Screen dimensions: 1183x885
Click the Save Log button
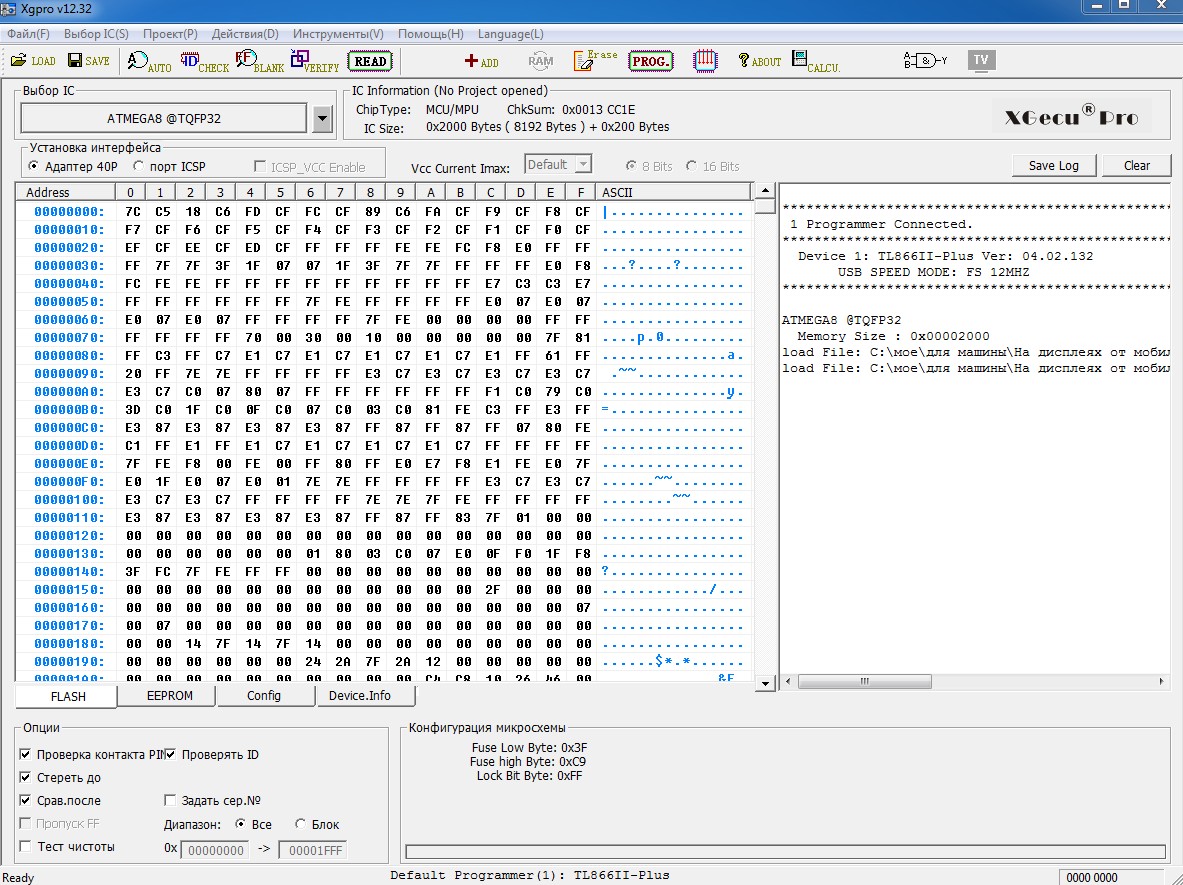tap(1053, 166)
